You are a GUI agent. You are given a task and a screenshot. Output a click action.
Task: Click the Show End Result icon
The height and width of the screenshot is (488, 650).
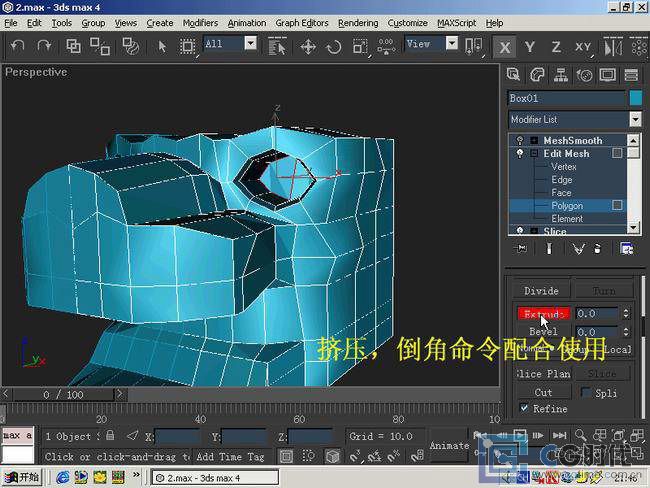549,248
